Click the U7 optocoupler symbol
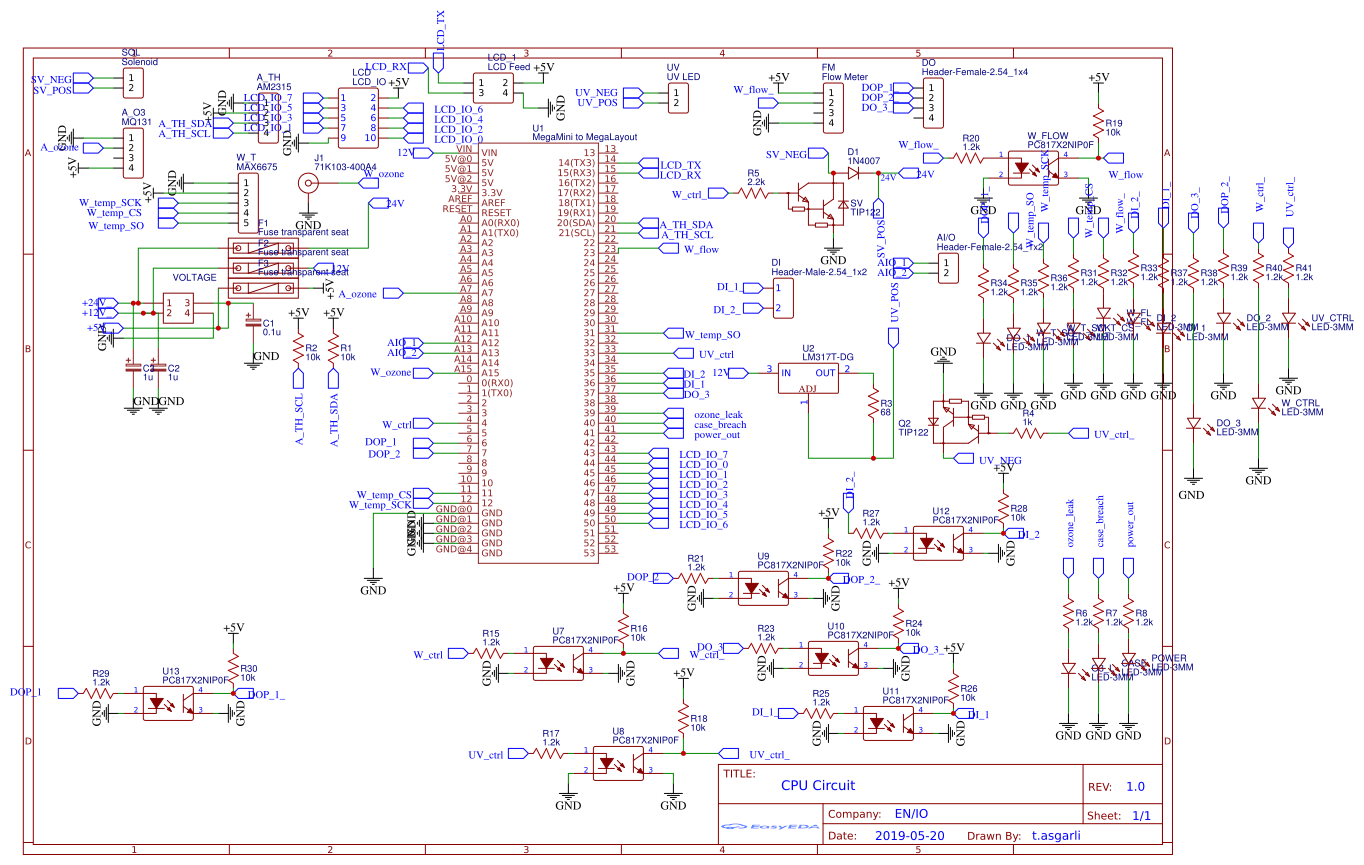 click(x=558, y=662)
